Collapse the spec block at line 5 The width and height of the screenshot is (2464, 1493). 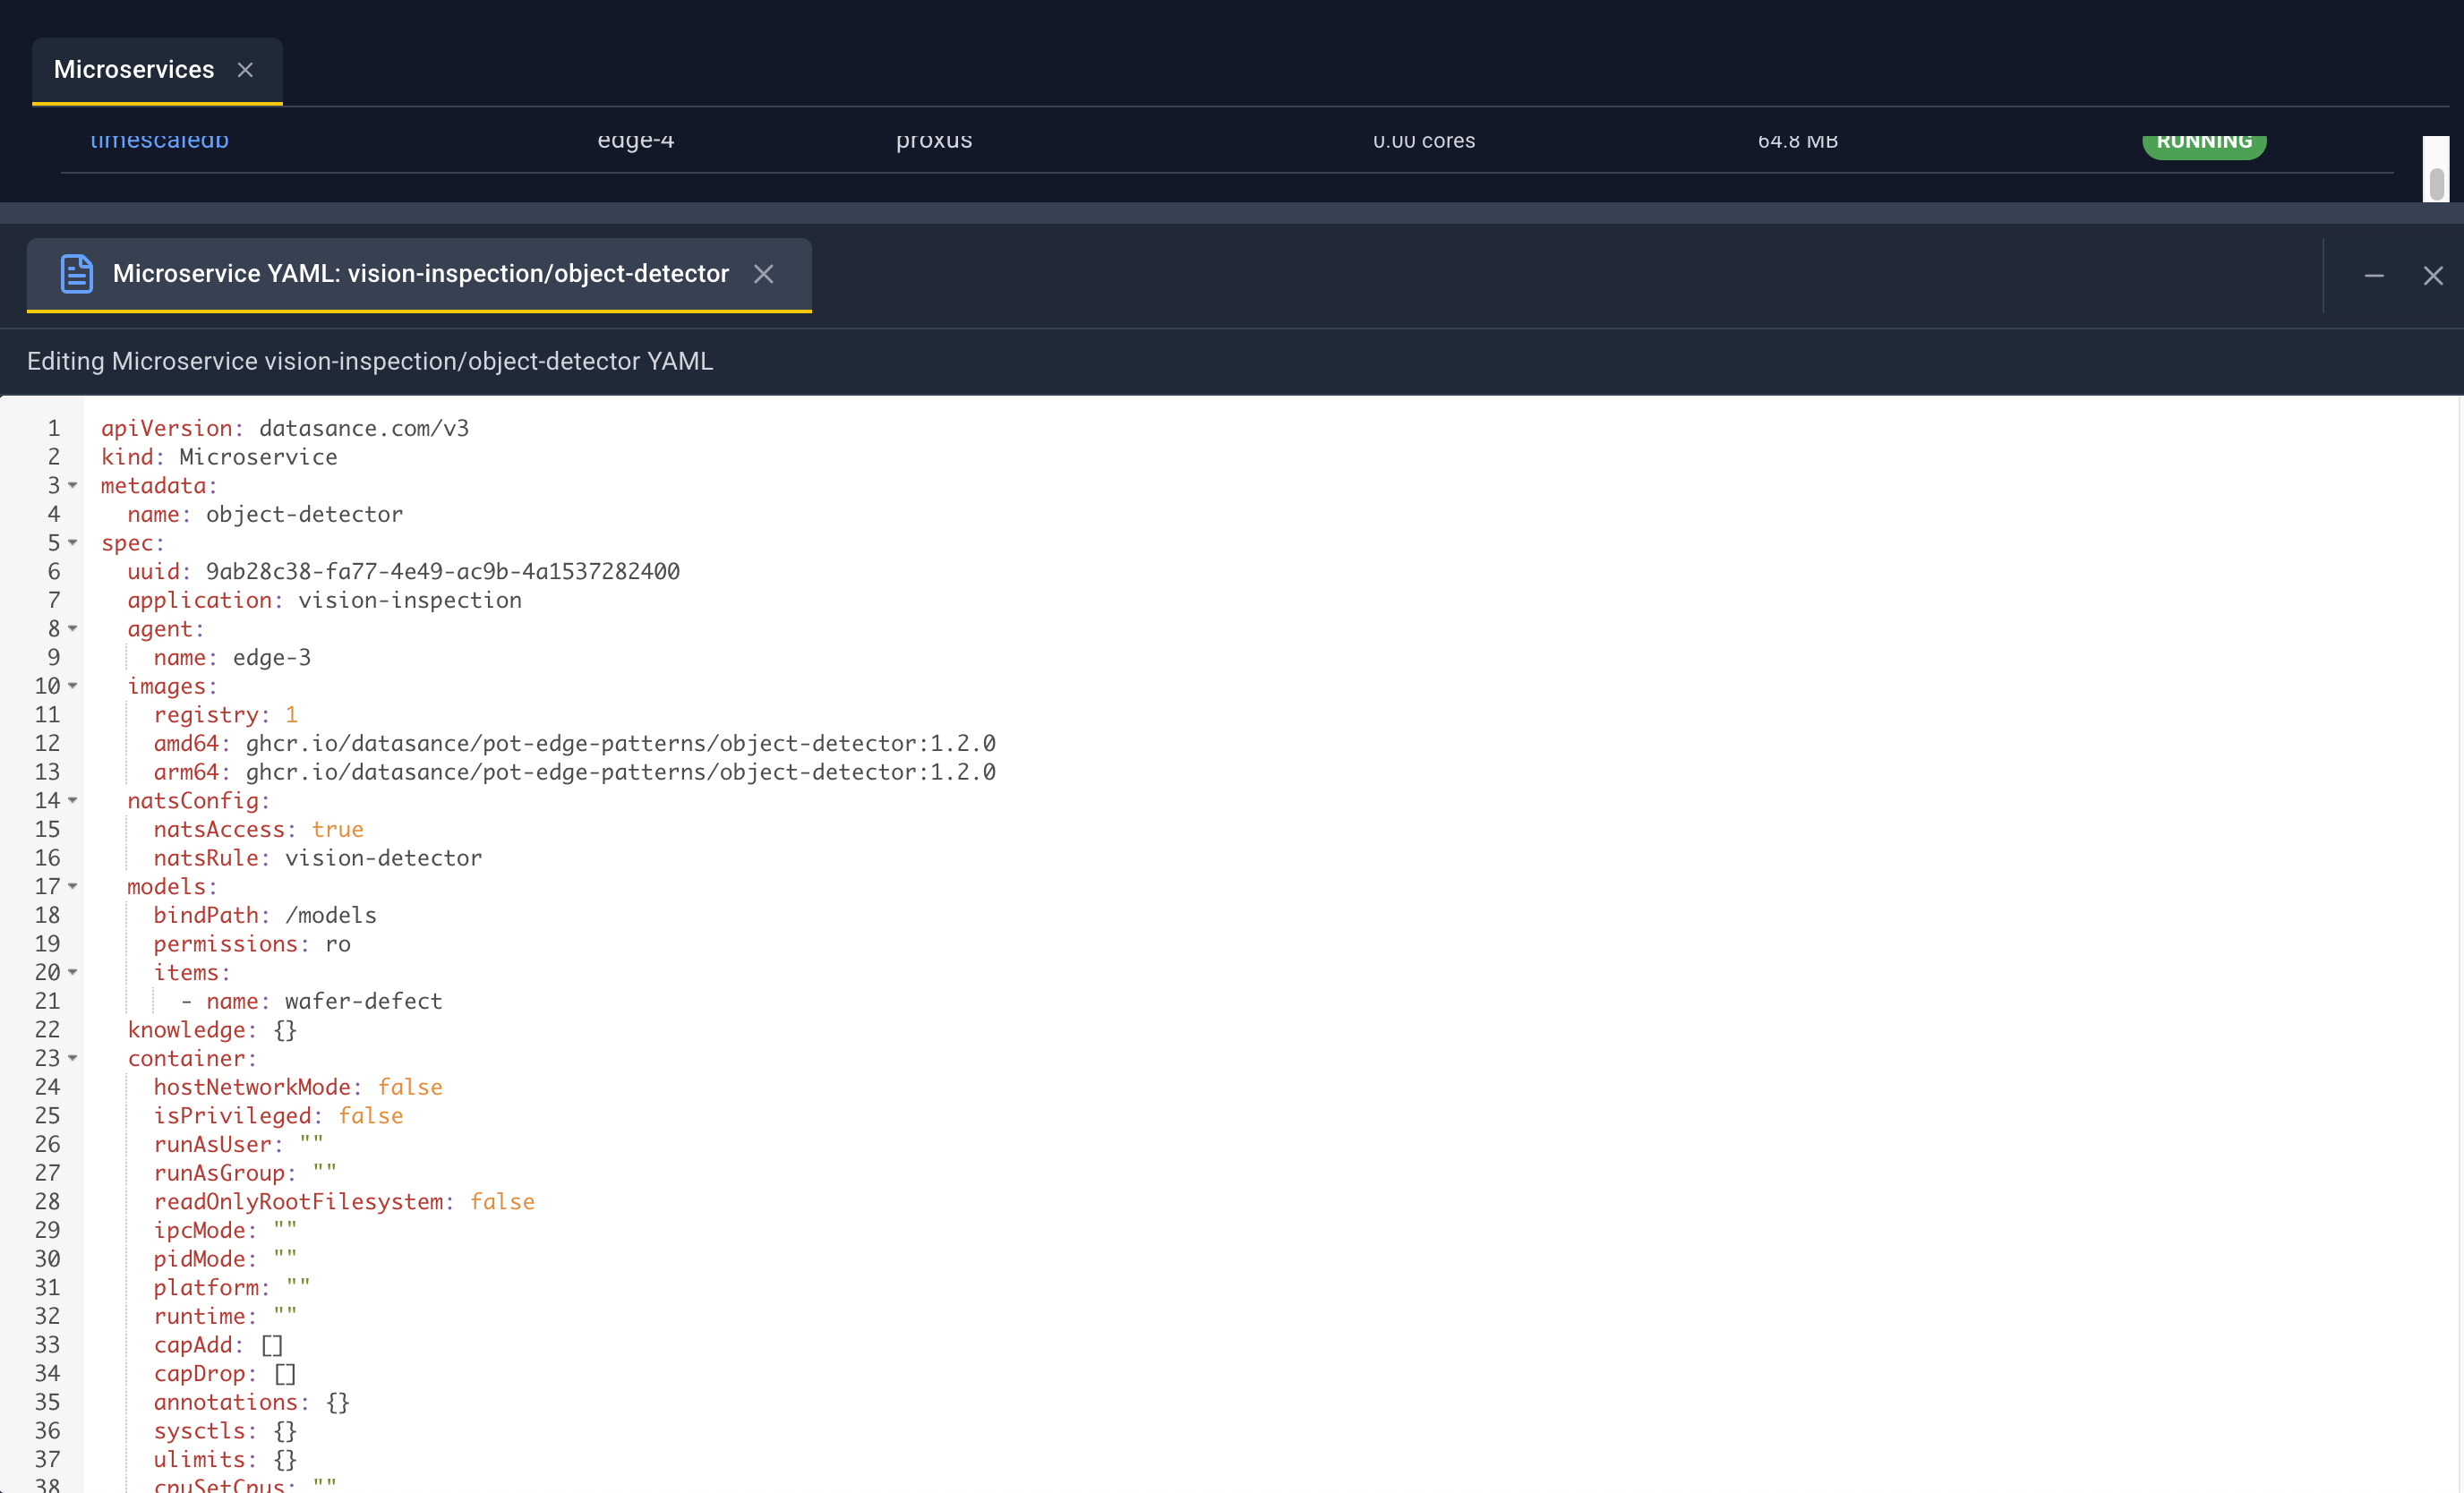tap(73, 543)
